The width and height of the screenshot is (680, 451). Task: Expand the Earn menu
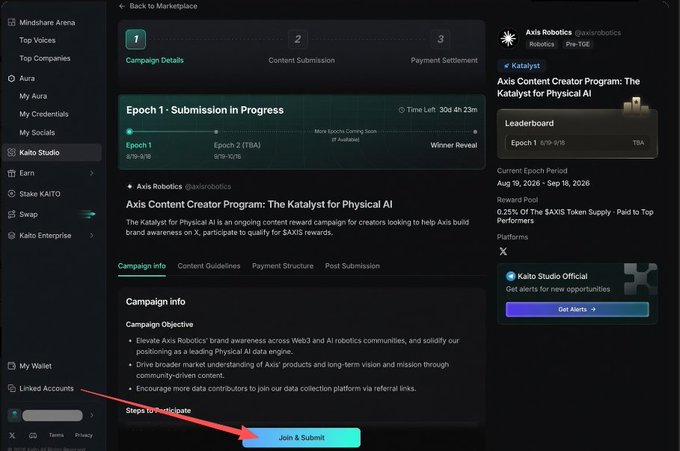tap(52, 173)
